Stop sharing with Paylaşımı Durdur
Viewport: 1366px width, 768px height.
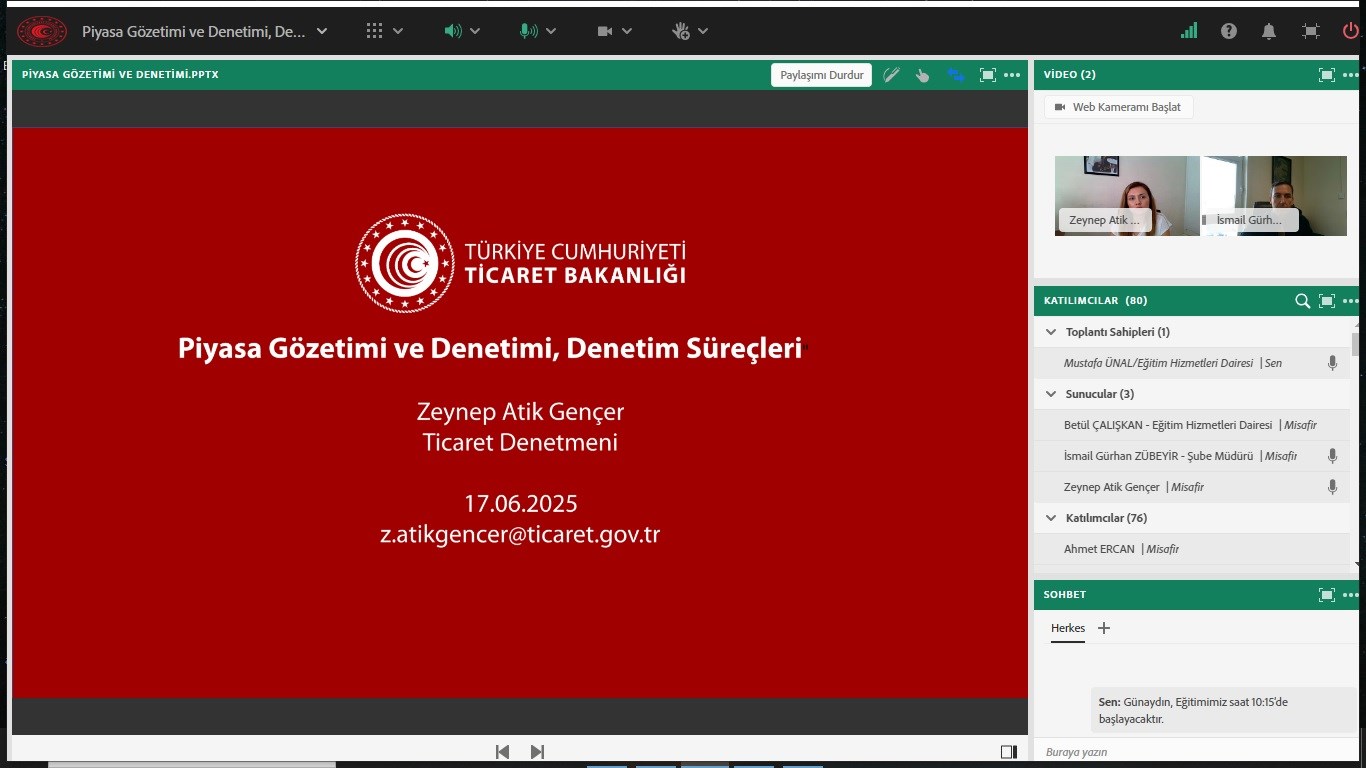click(821, 75)
